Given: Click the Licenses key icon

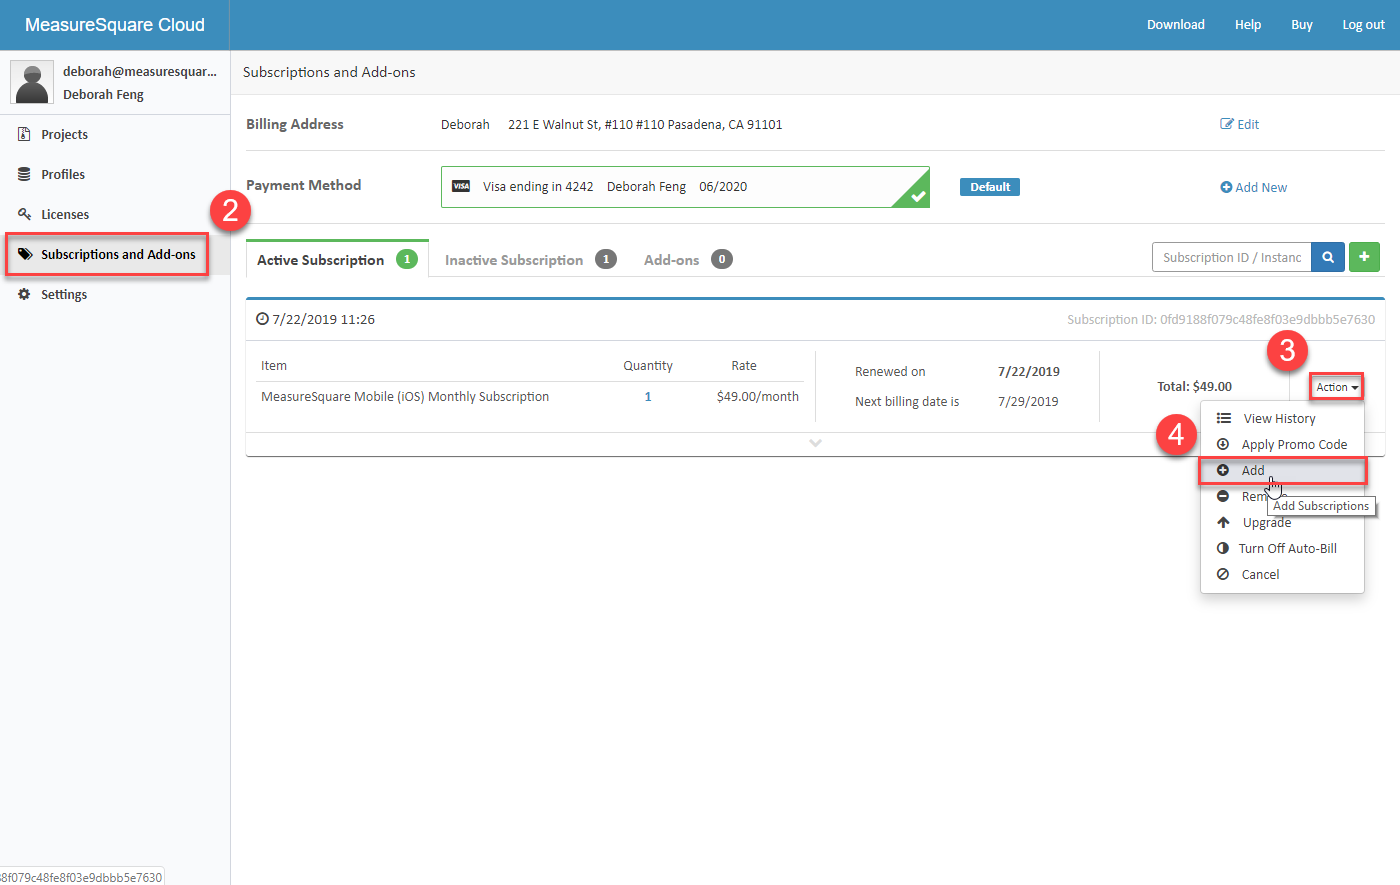Looking at the screenshot, I should tap(24, 214).
